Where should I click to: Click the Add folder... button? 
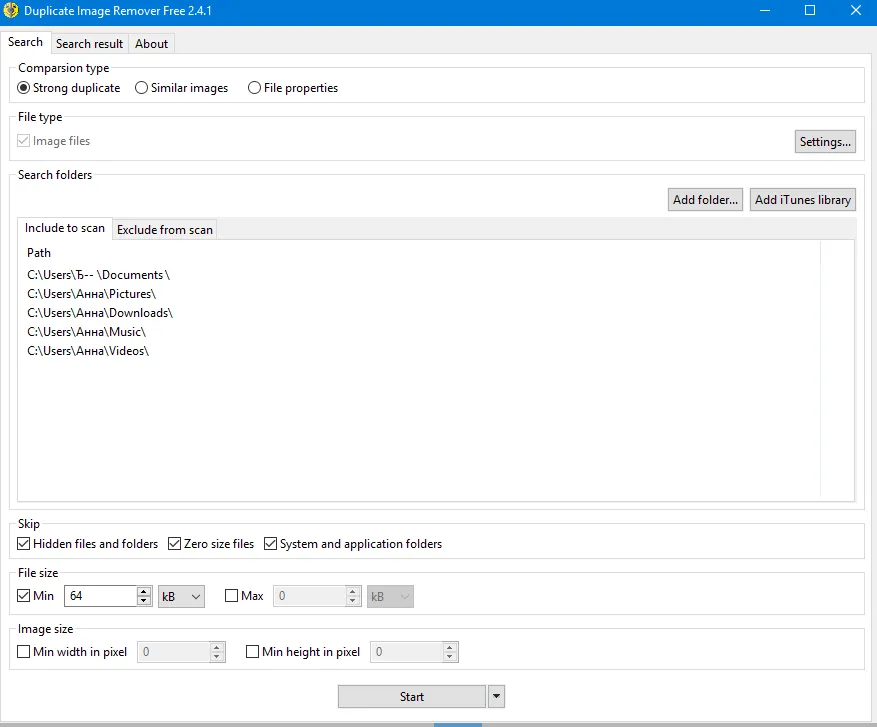706,200
